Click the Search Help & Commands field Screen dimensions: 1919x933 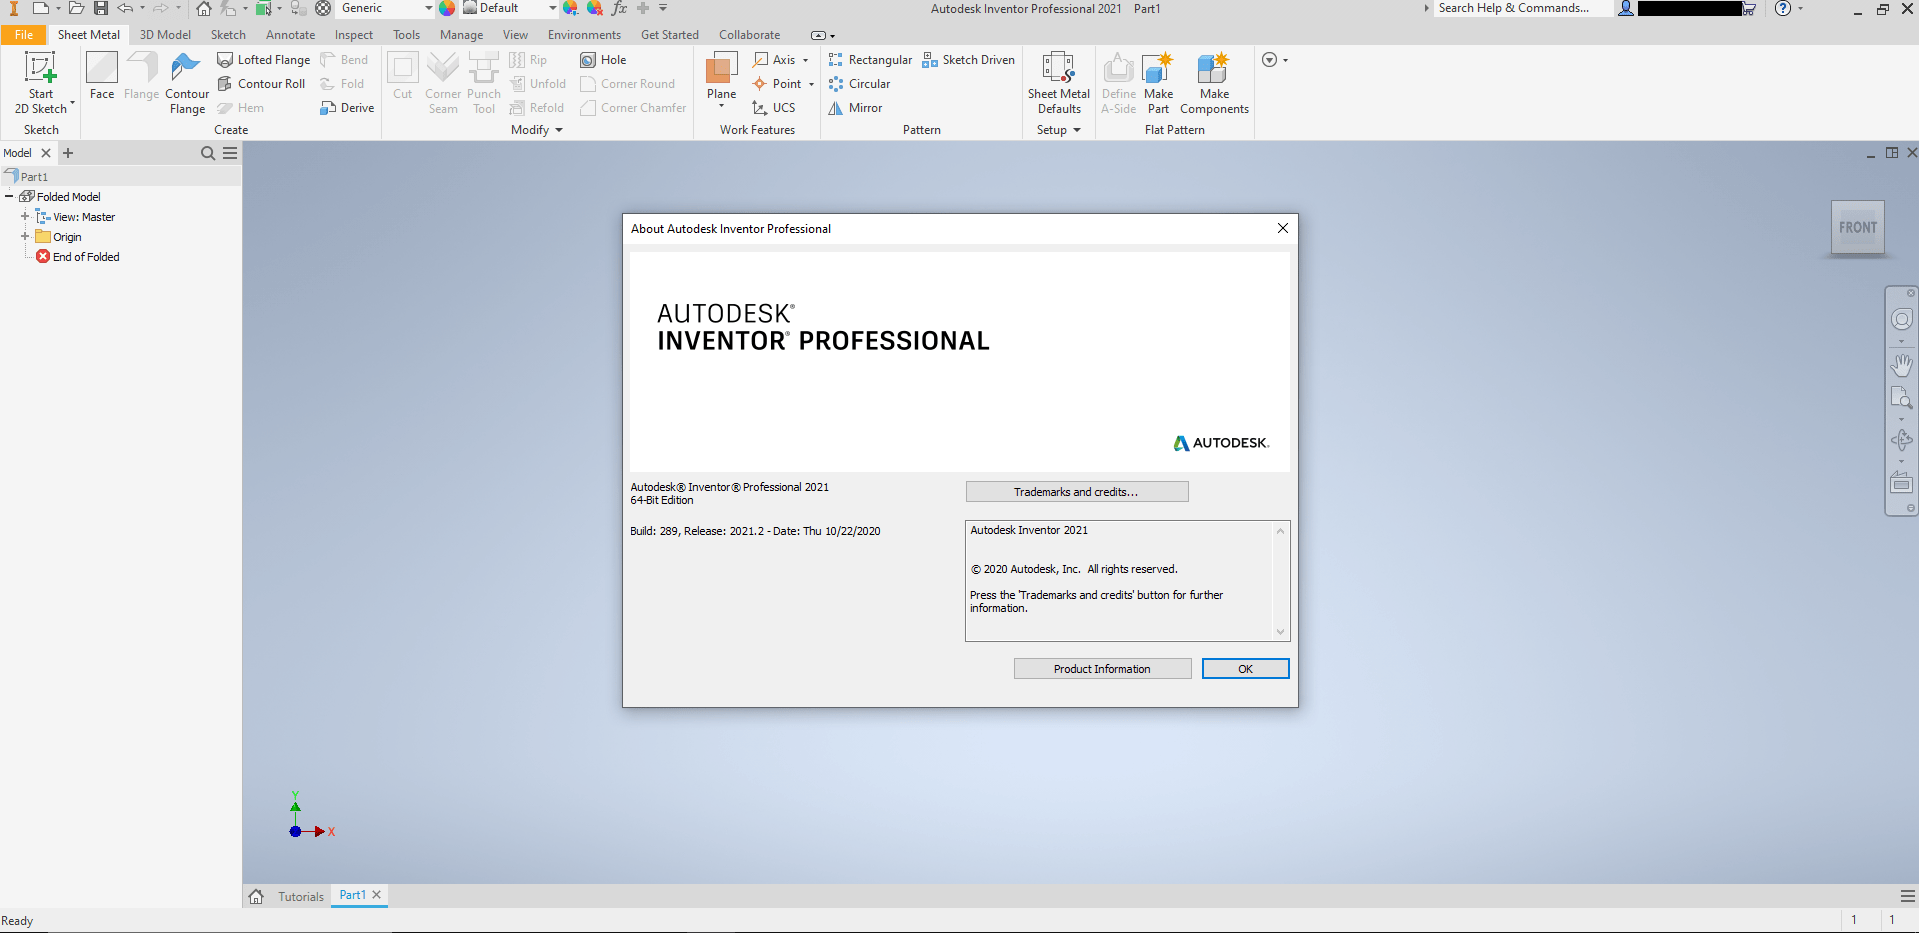pyautogui.click(x=1524, y=8)
